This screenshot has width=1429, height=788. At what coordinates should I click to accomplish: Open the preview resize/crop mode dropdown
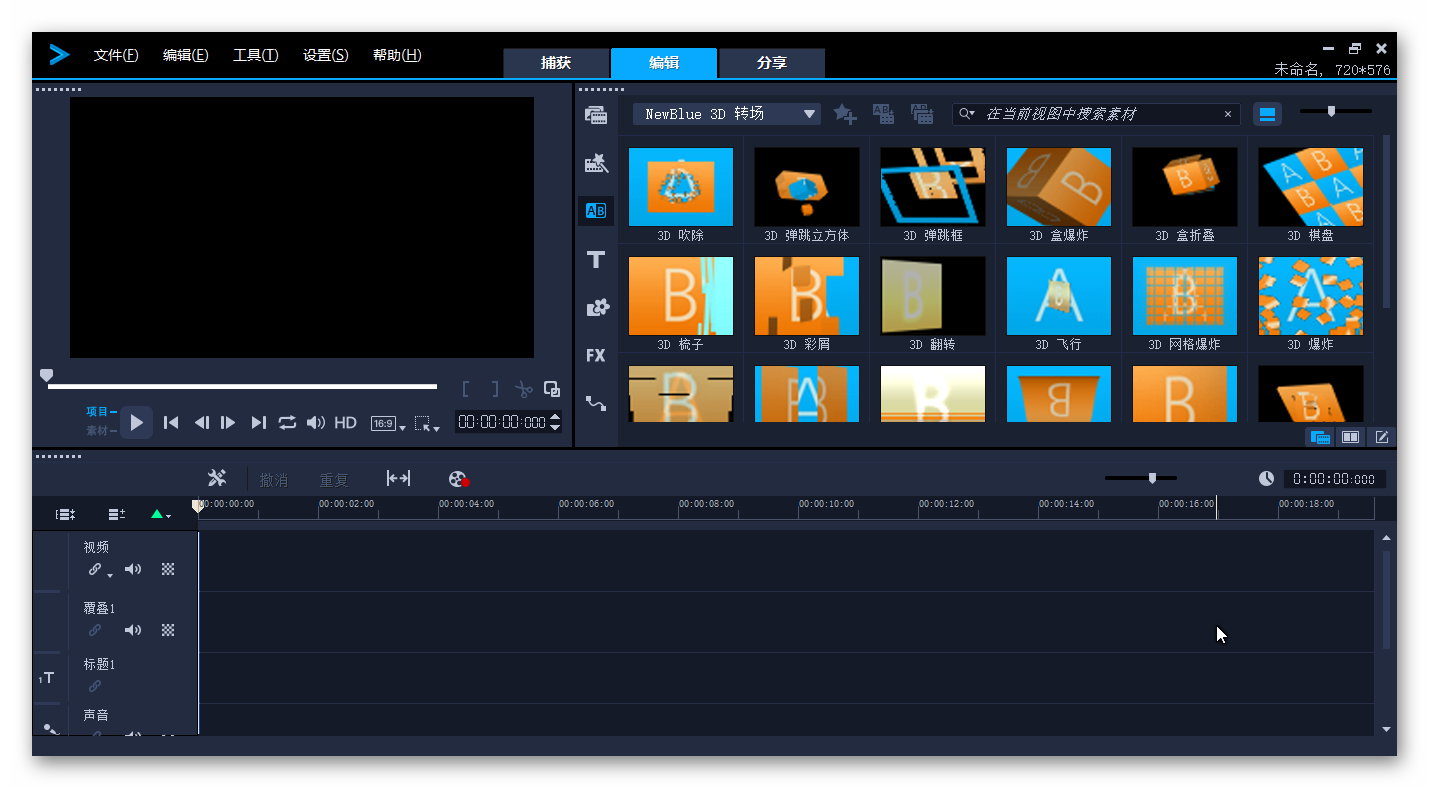[428, 424]
